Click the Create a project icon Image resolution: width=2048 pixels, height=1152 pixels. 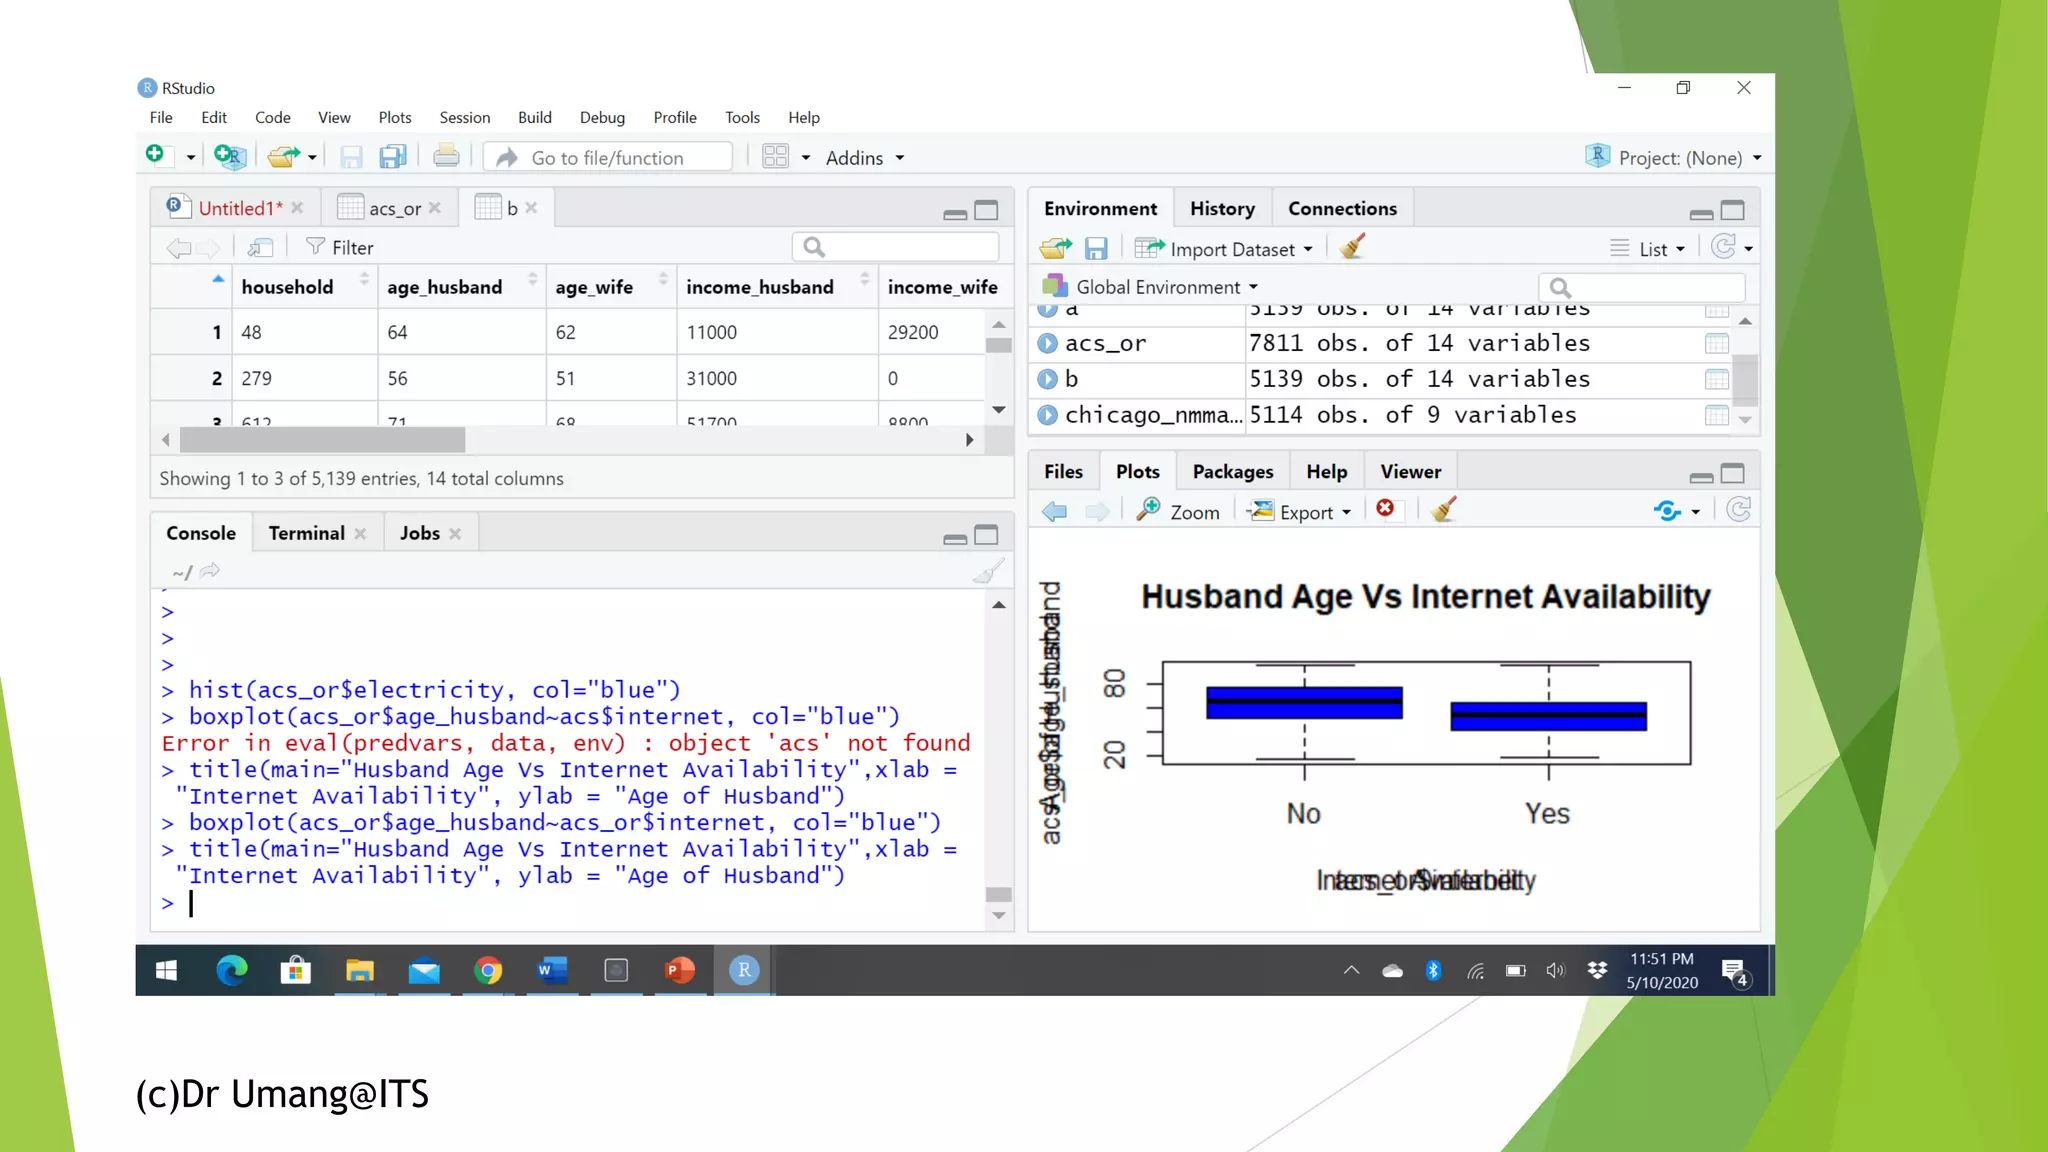(x=229, y=156)
